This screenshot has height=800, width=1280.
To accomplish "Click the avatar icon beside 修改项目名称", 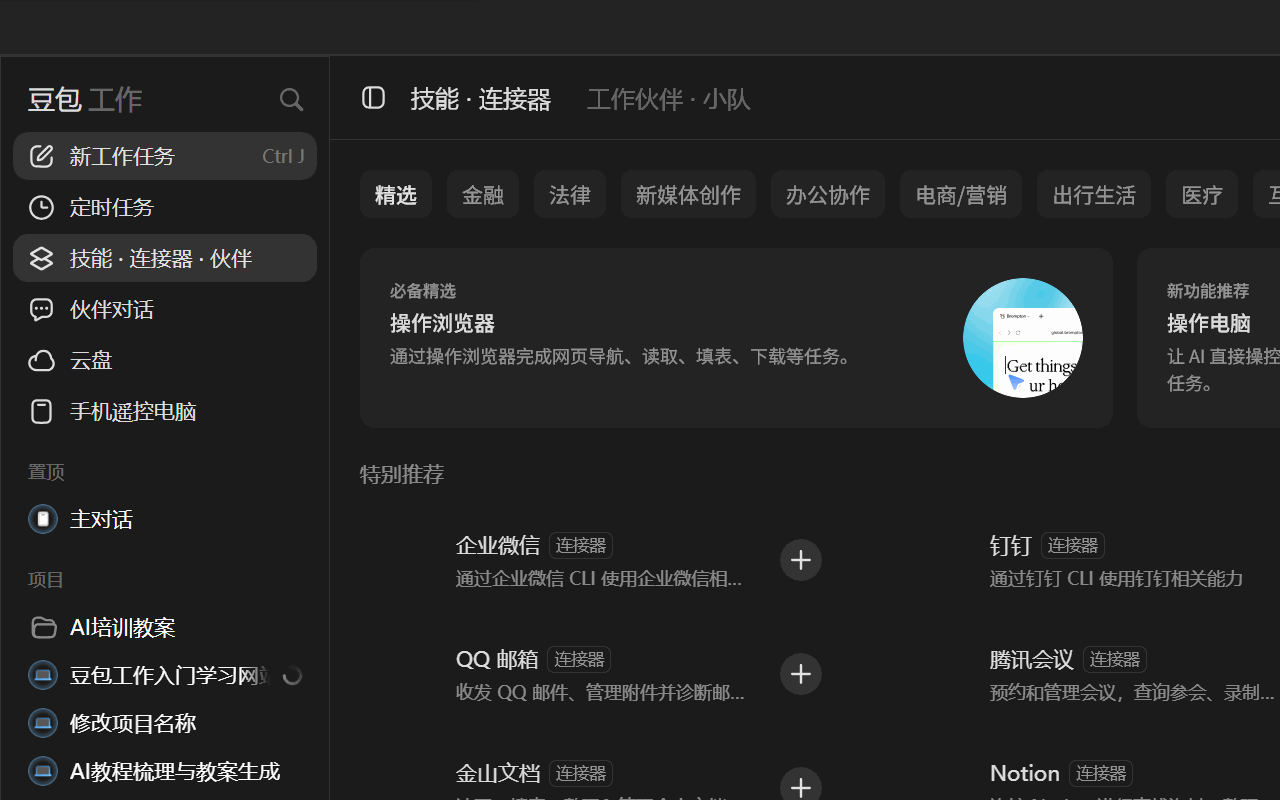I will [x=43, y=723].
